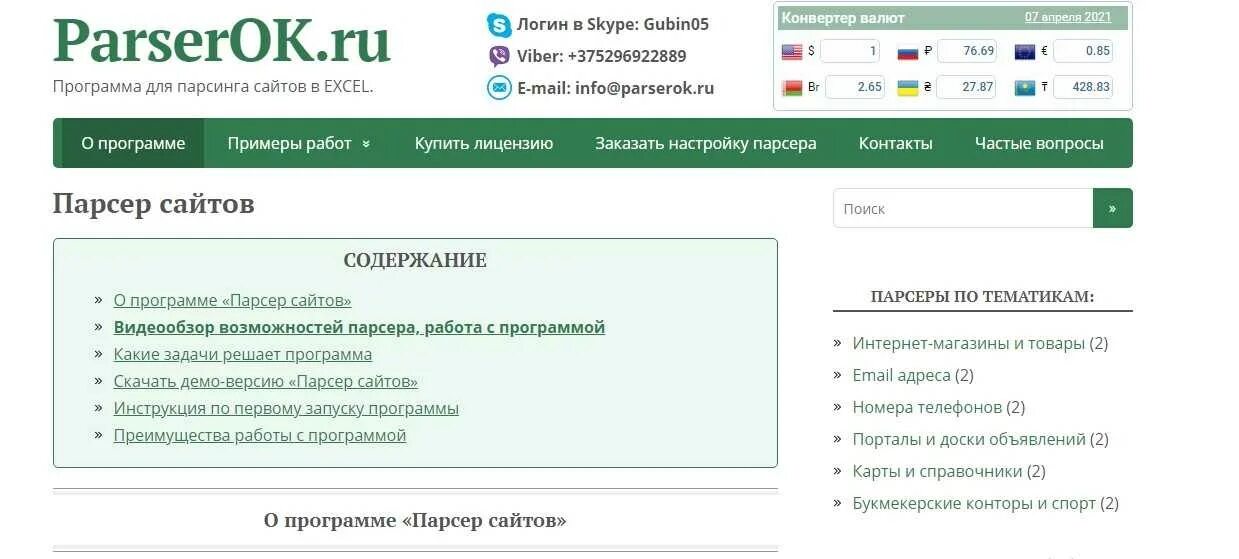Open the Частые вопросы menu item

point(1039,143)
